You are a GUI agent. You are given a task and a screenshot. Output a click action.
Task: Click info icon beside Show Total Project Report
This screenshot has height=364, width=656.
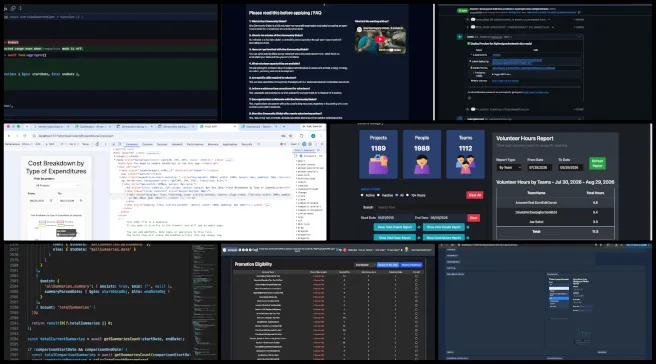point(419,227)
